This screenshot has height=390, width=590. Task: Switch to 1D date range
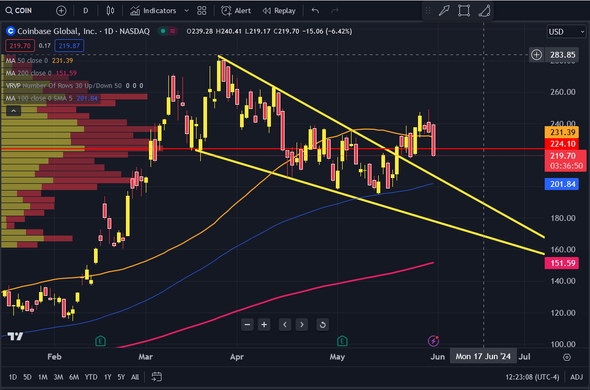pyautogui.click(x=13, y=377)
